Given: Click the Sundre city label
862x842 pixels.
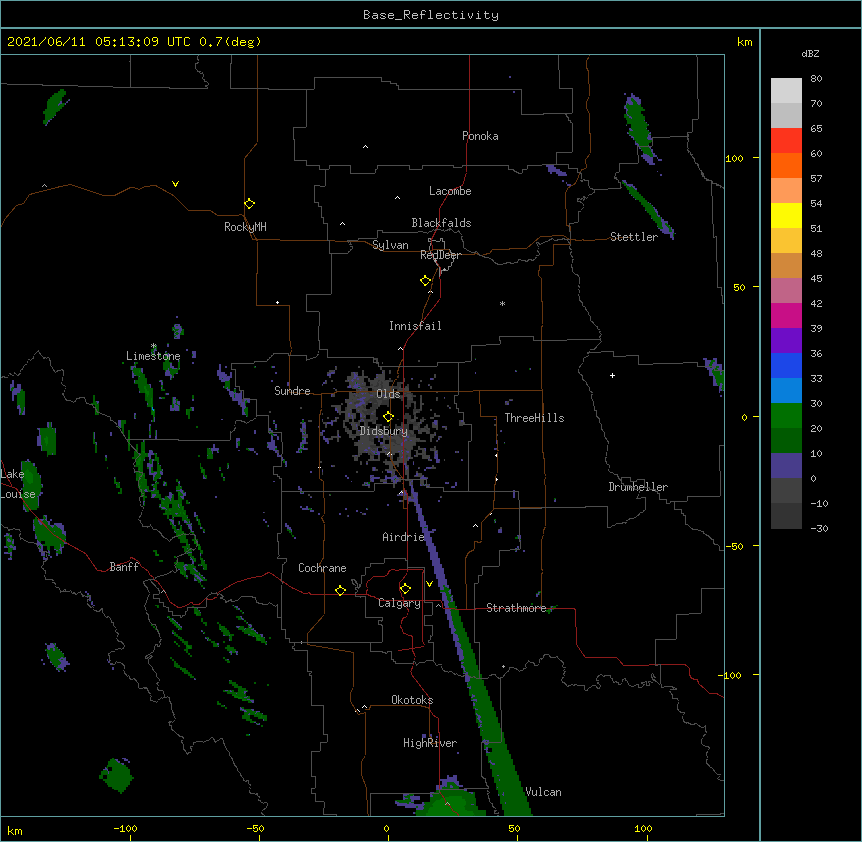Looking at the screenshot, I should tap(292, 391).
